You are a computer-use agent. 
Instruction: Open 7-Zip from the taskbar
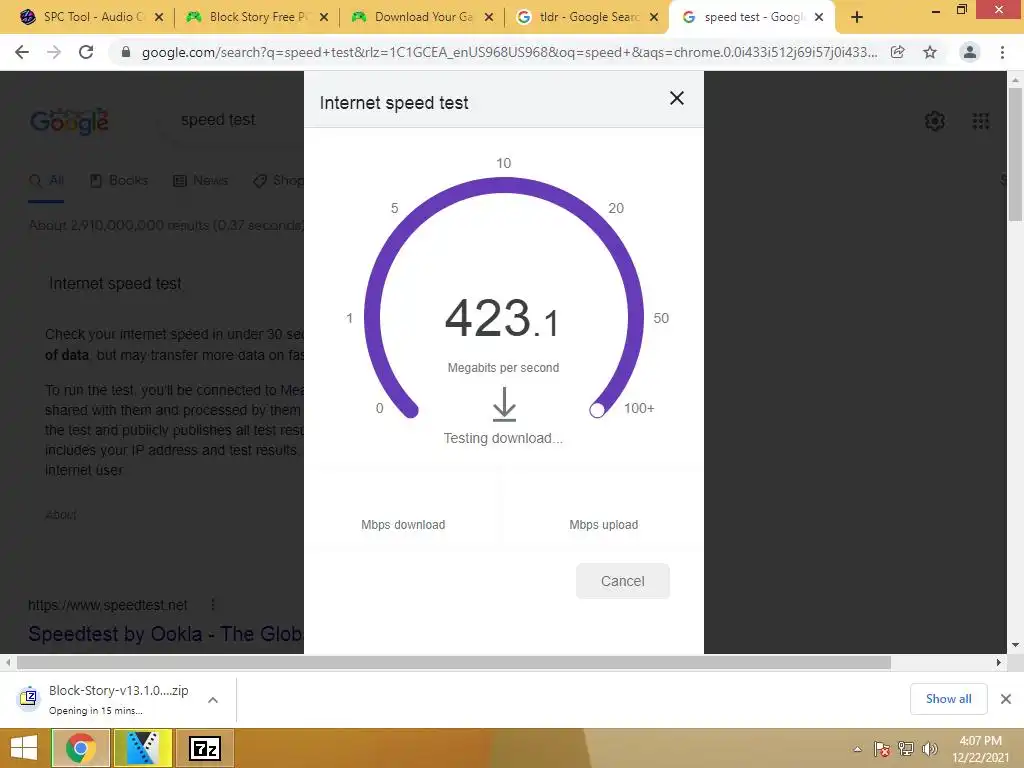(x=204, y=748)
